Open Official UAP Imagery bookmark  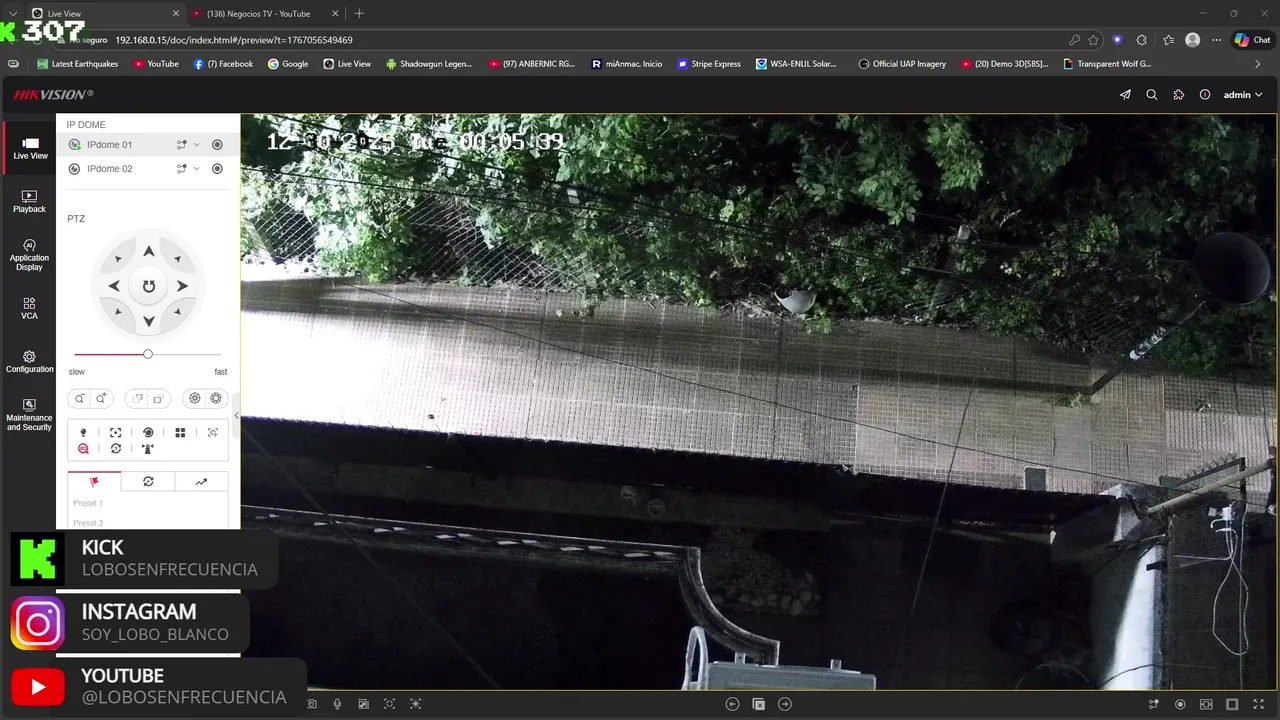[x=902, y=64]
